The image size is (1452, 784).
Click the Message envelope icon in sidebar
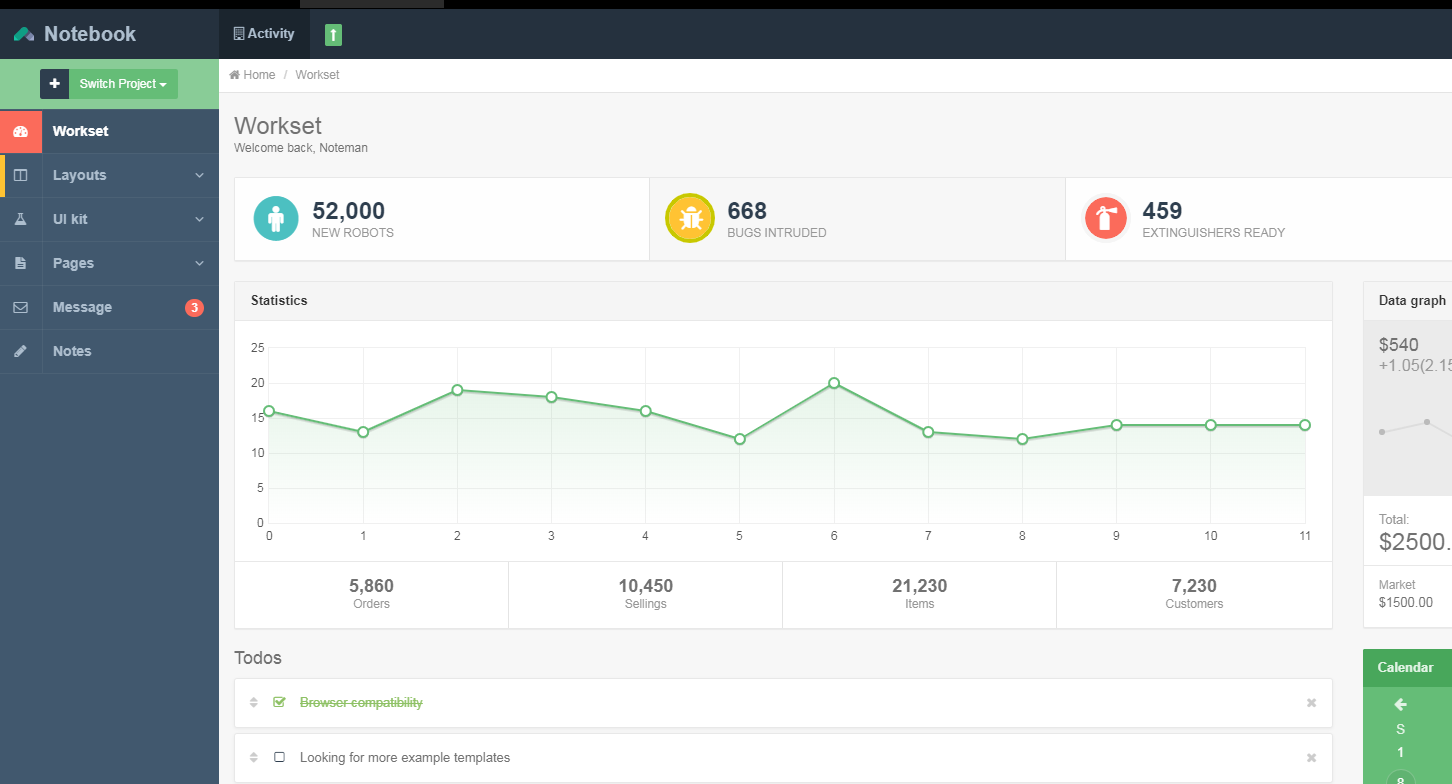tap(21, 308)
